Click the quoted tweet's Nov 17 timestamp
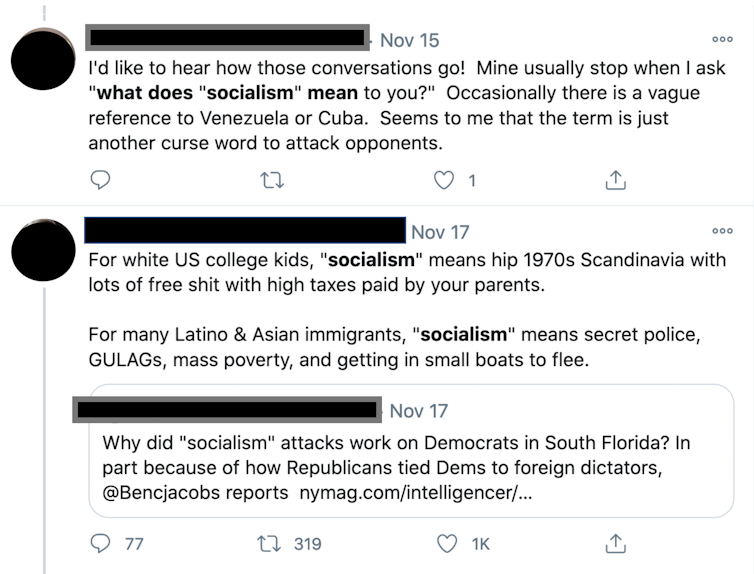Screen dimensions: 754x574 pyautogui.click(x=418, y=411)
